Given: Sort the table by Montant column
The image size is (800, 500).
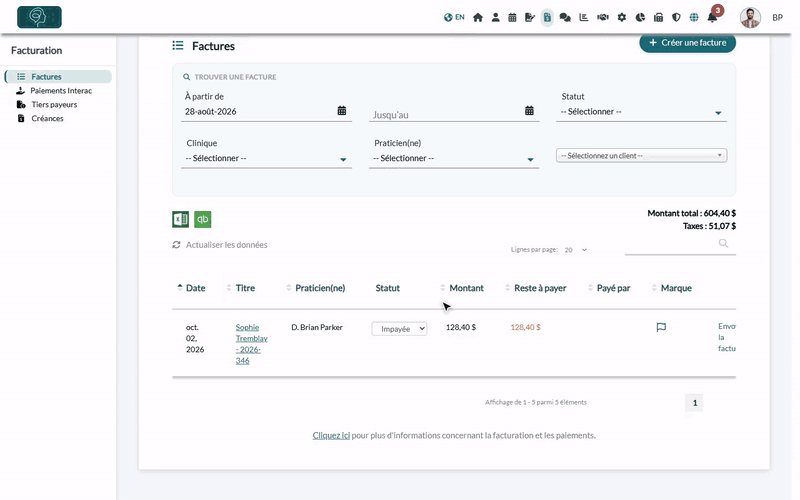Looking at the screenshot, I should point(466,288).
